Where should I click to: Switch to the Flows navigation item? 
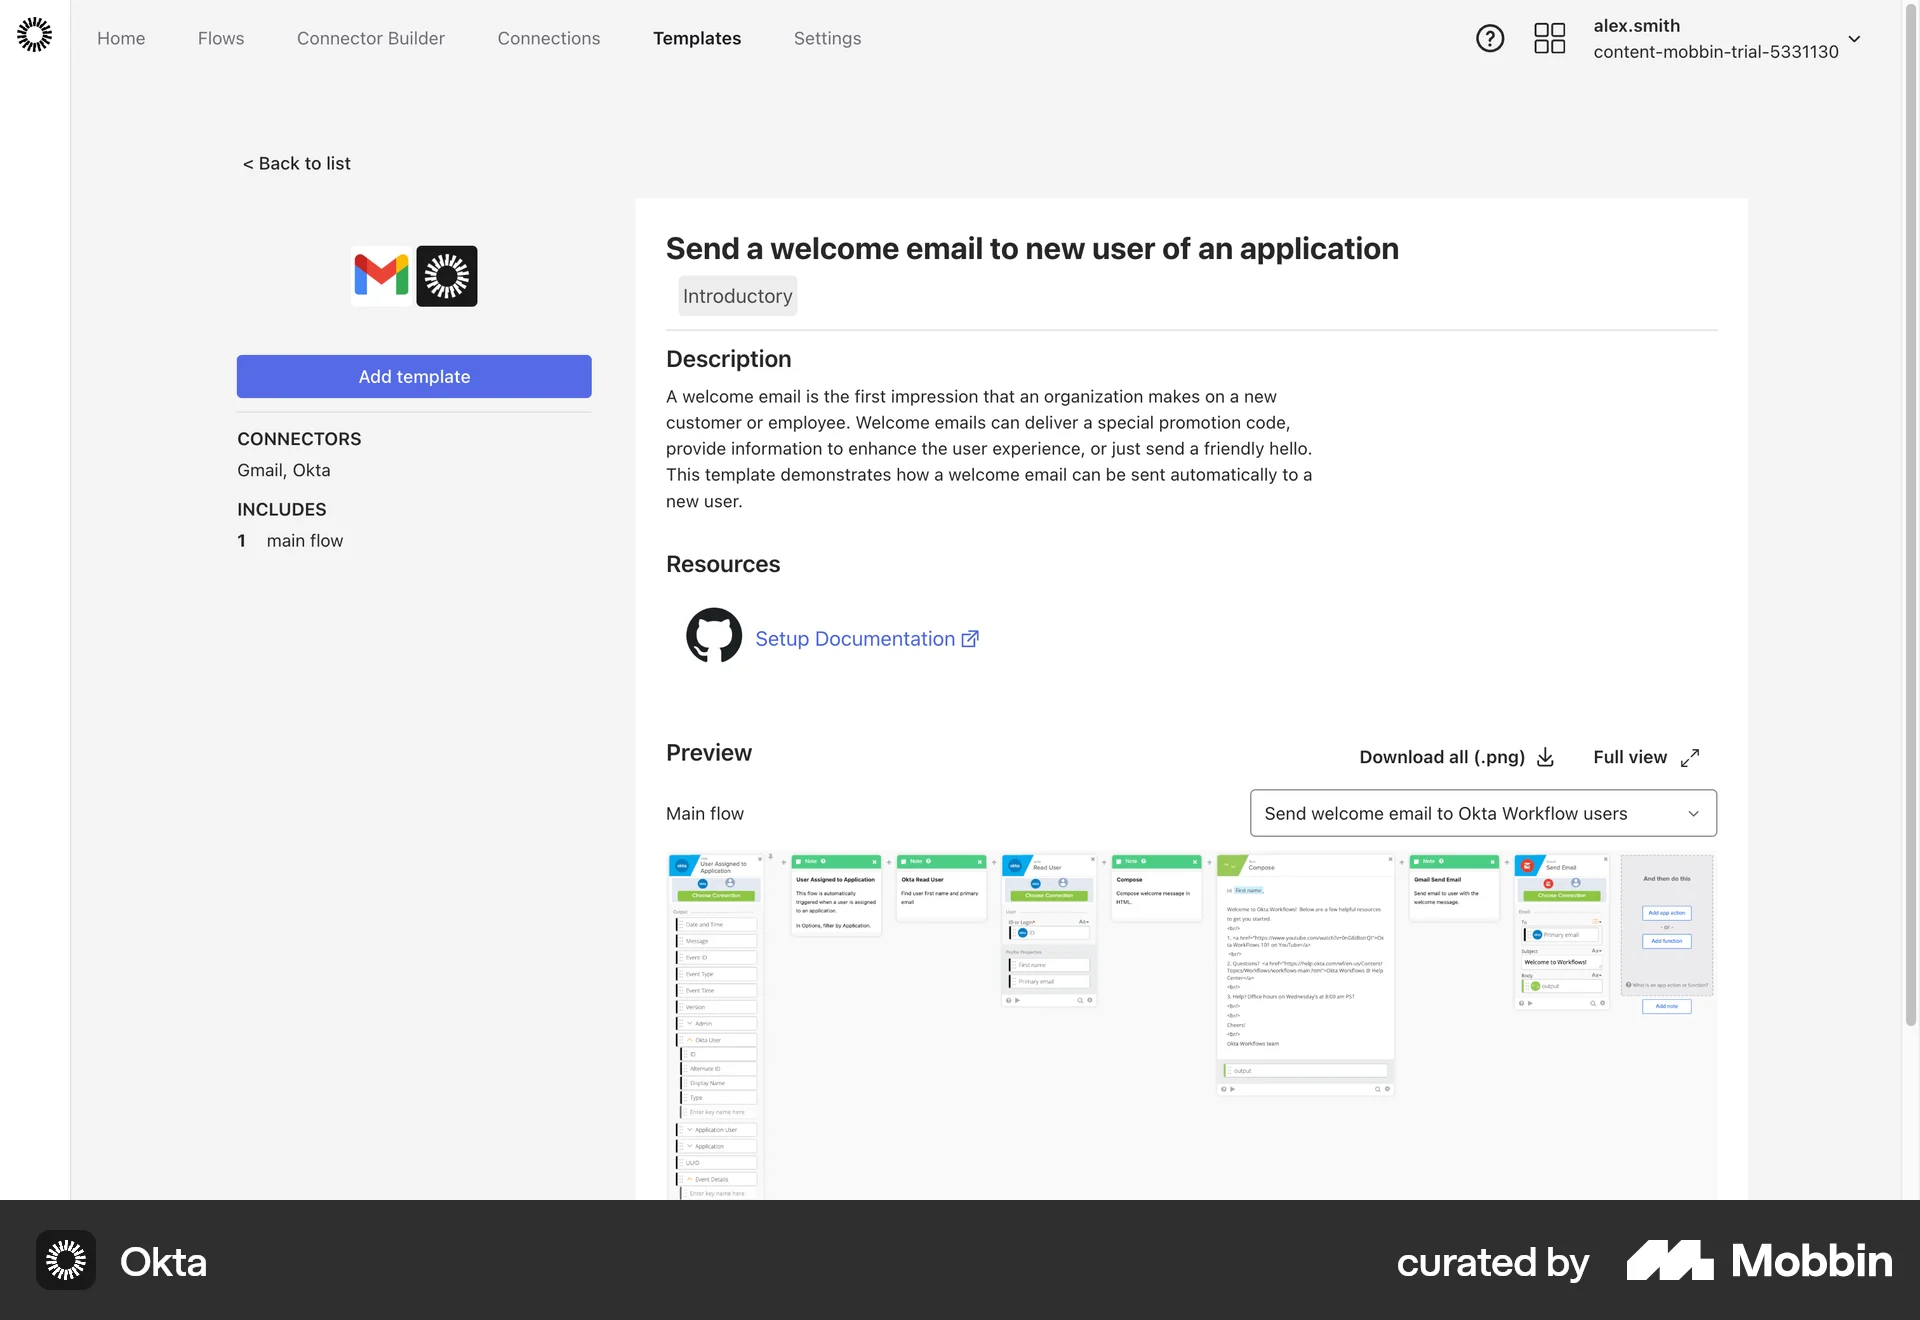point(220,38)
